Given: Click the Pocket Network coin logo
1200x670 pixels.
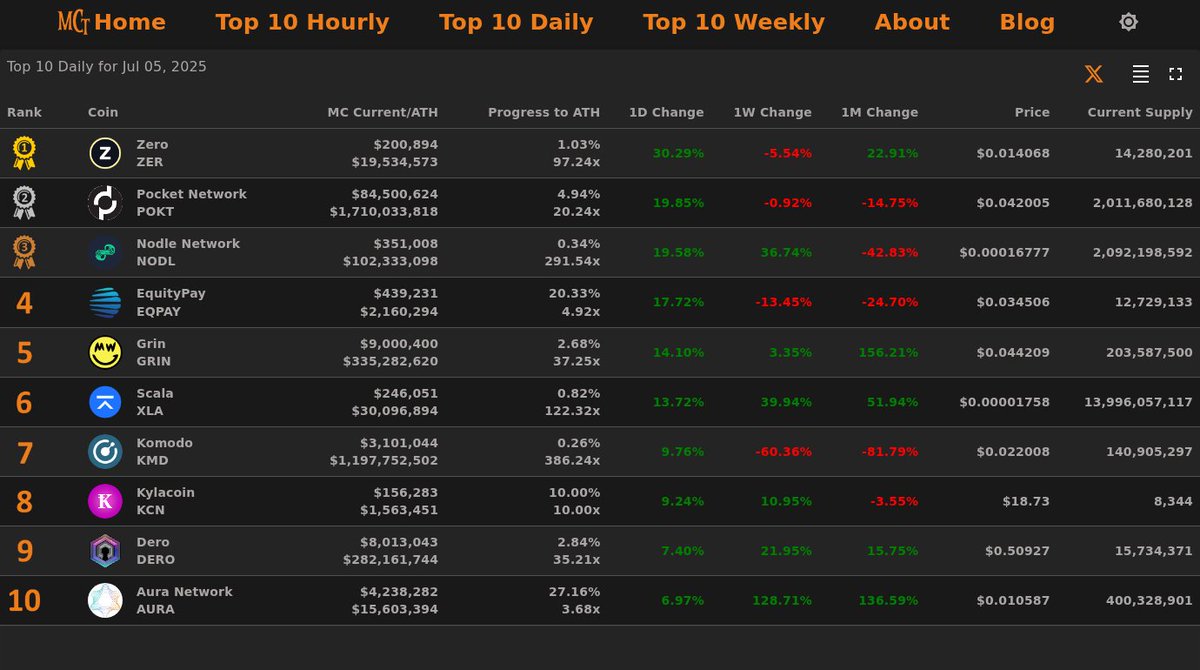Looking at the screenshot, I should tap(105, 203).
